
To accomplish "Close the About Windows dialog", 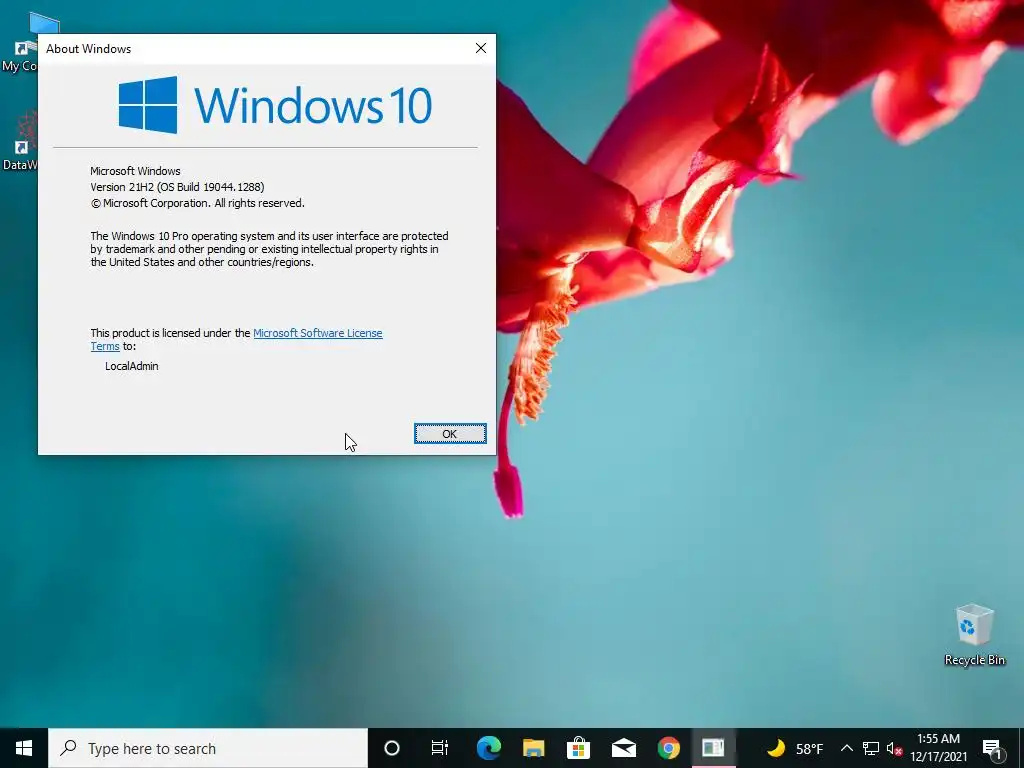I will [x=481, y=48].
